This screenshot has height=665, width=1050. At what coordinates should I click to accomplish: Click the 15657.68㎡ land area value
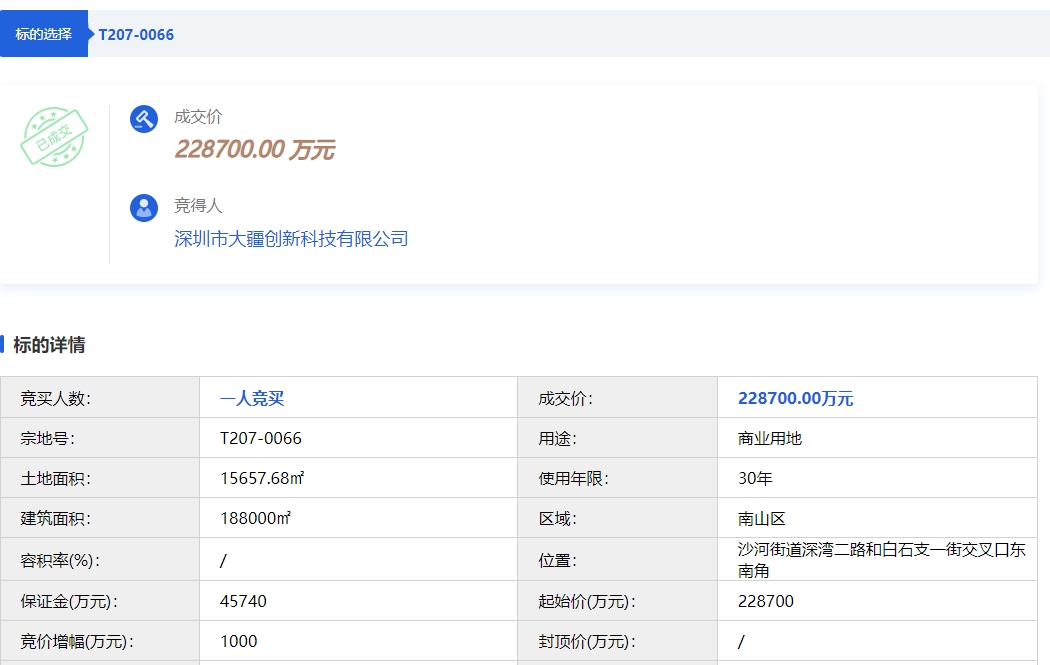click(x=262, y=478)
